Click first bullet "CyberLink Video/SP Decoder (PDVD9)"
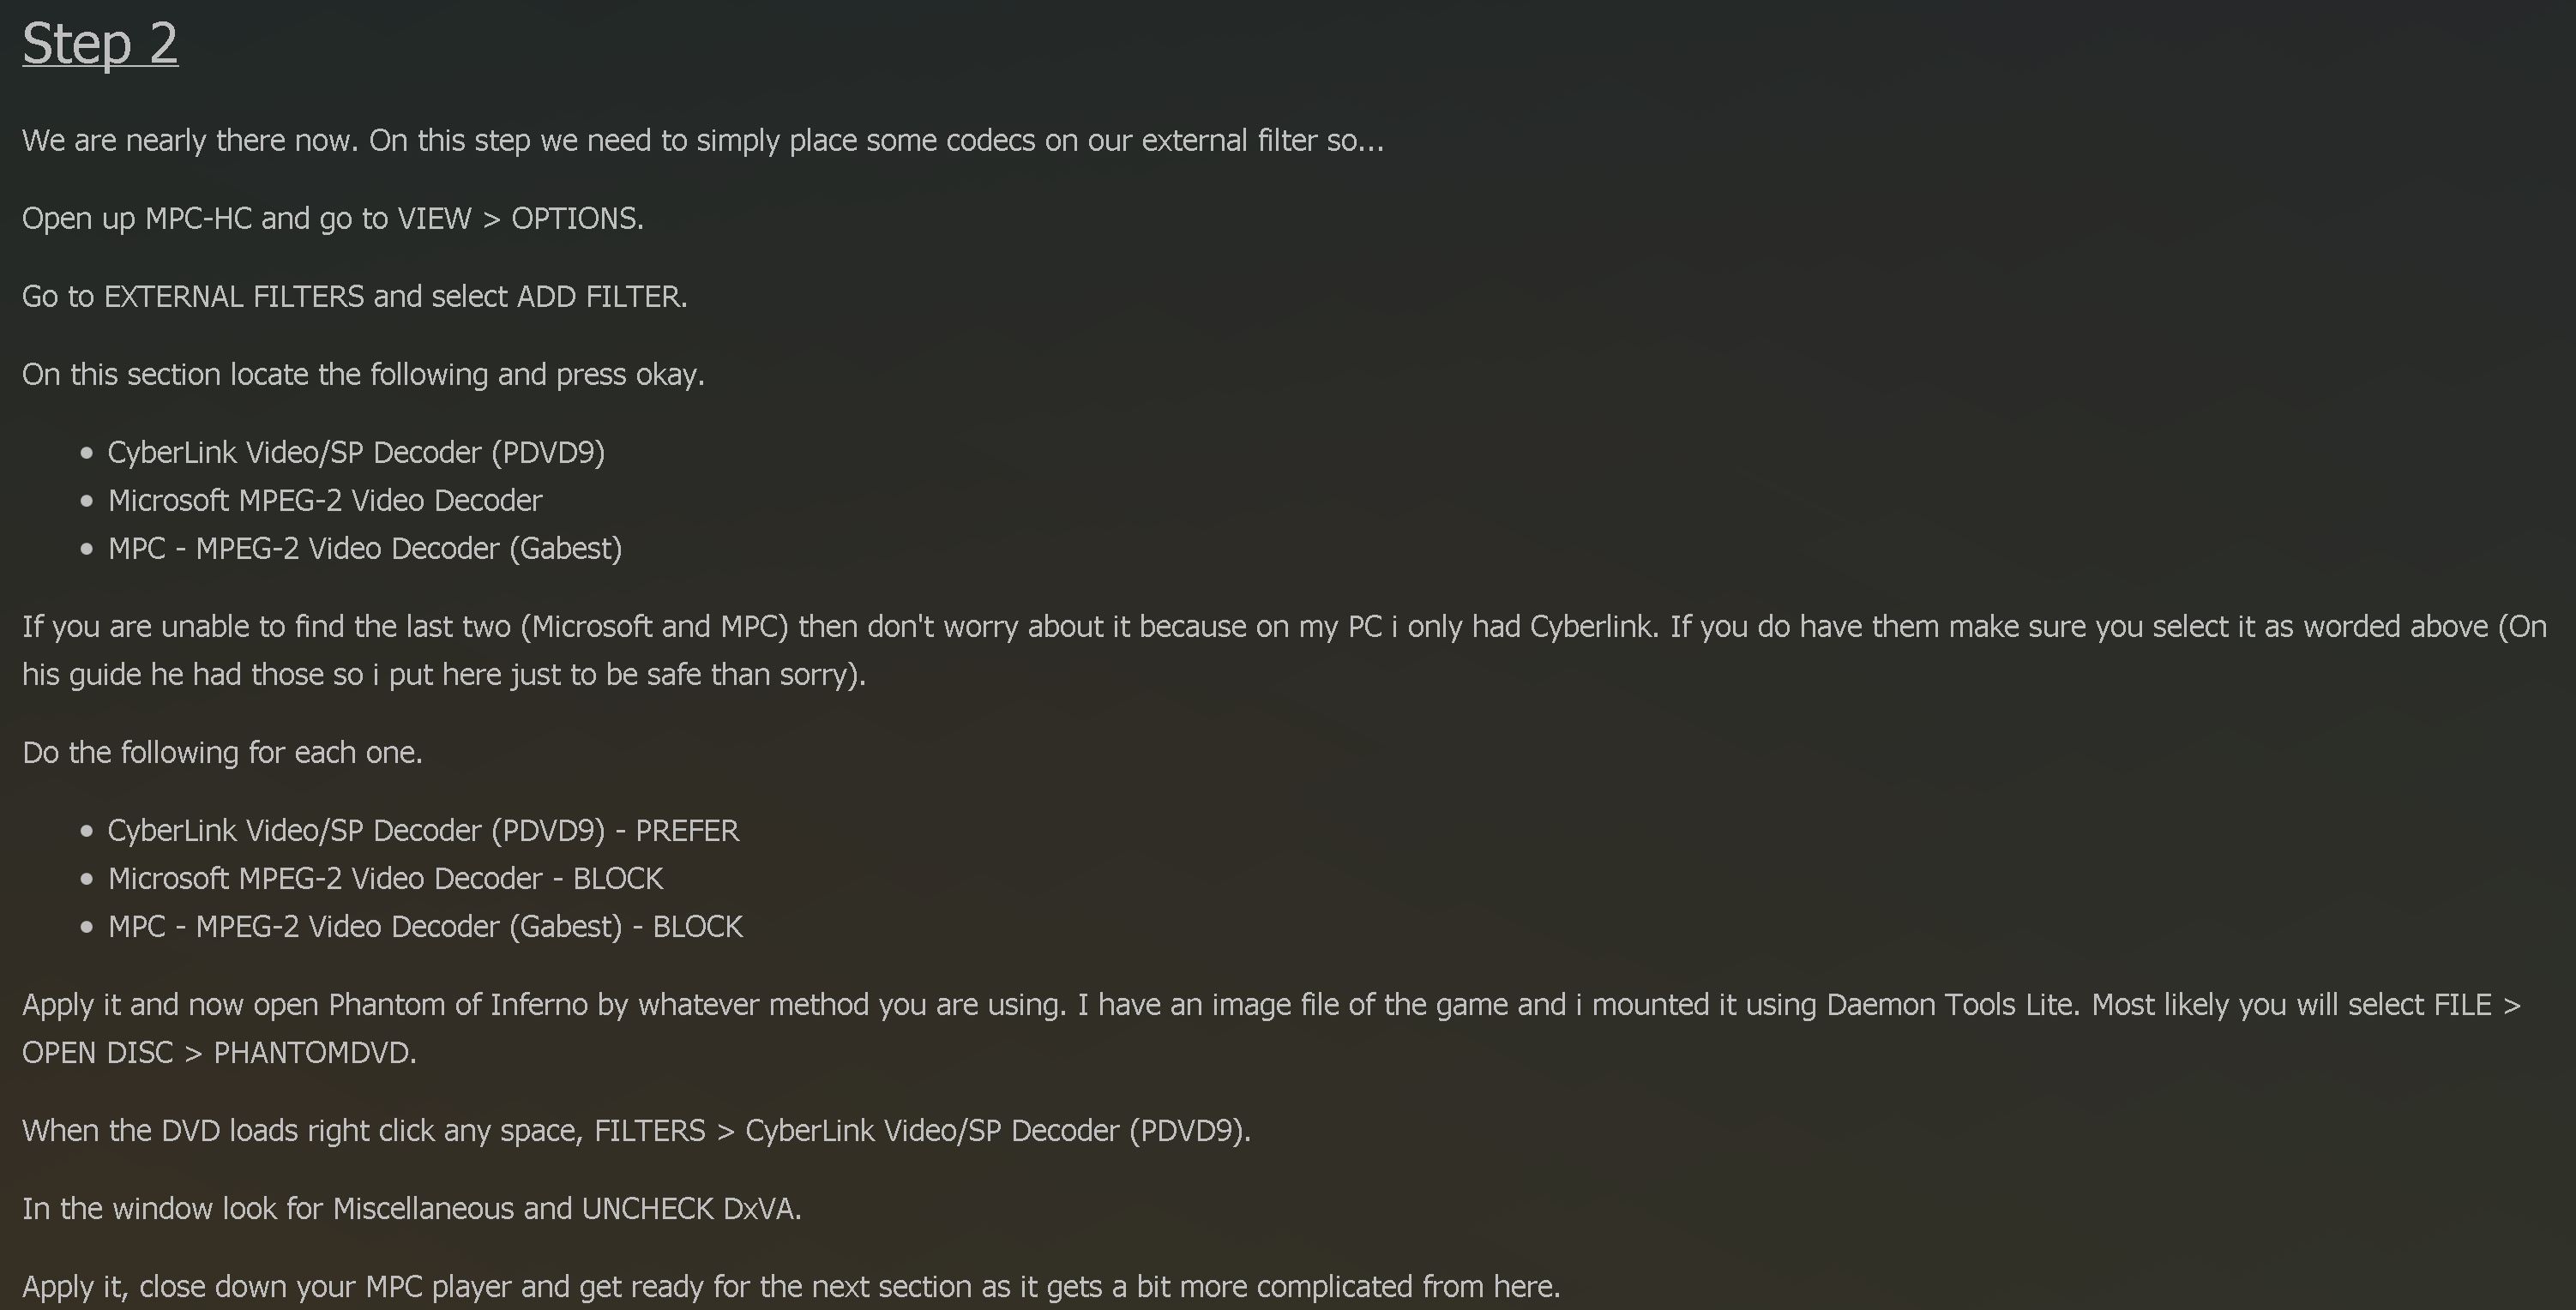The width and height of the screenshot is (2576, 1310). coord(356,452)
